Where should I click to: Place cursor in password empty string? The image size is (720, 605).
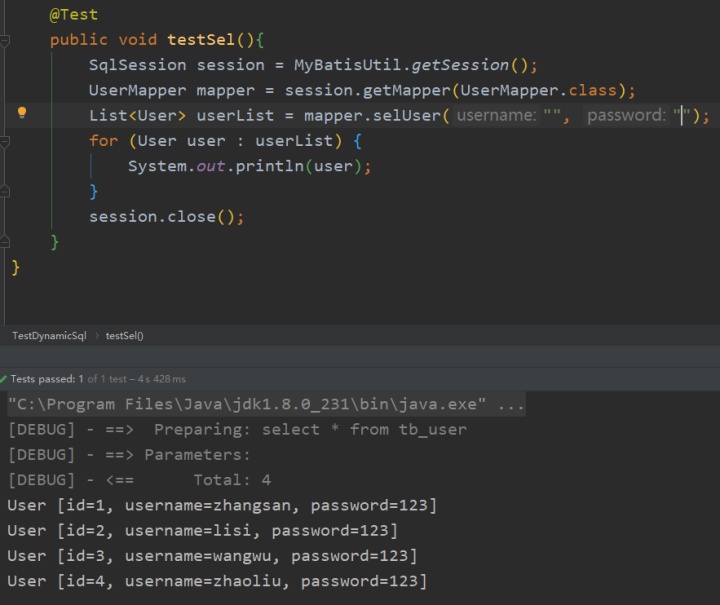(x=682, y=115)
